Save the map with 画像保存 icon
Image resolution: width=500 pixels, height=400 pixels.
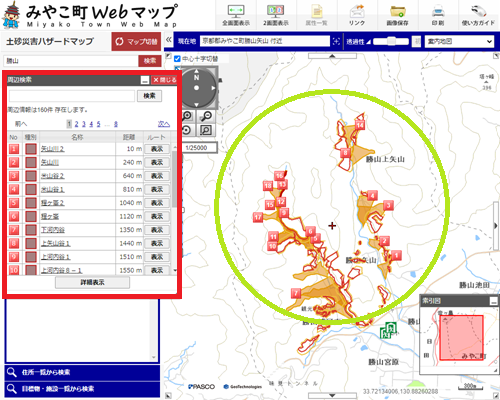click(x=397, y=15)
